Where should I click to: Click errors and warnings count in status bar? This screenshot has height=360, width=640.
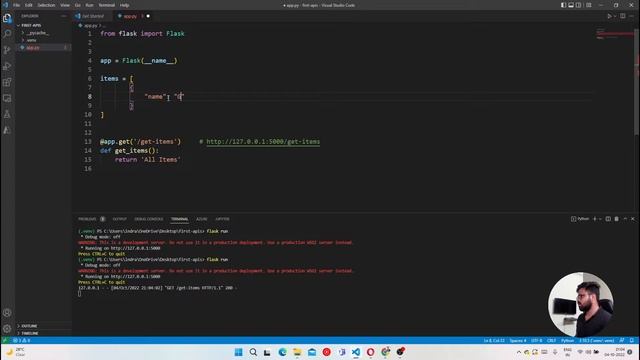point(22,340)
